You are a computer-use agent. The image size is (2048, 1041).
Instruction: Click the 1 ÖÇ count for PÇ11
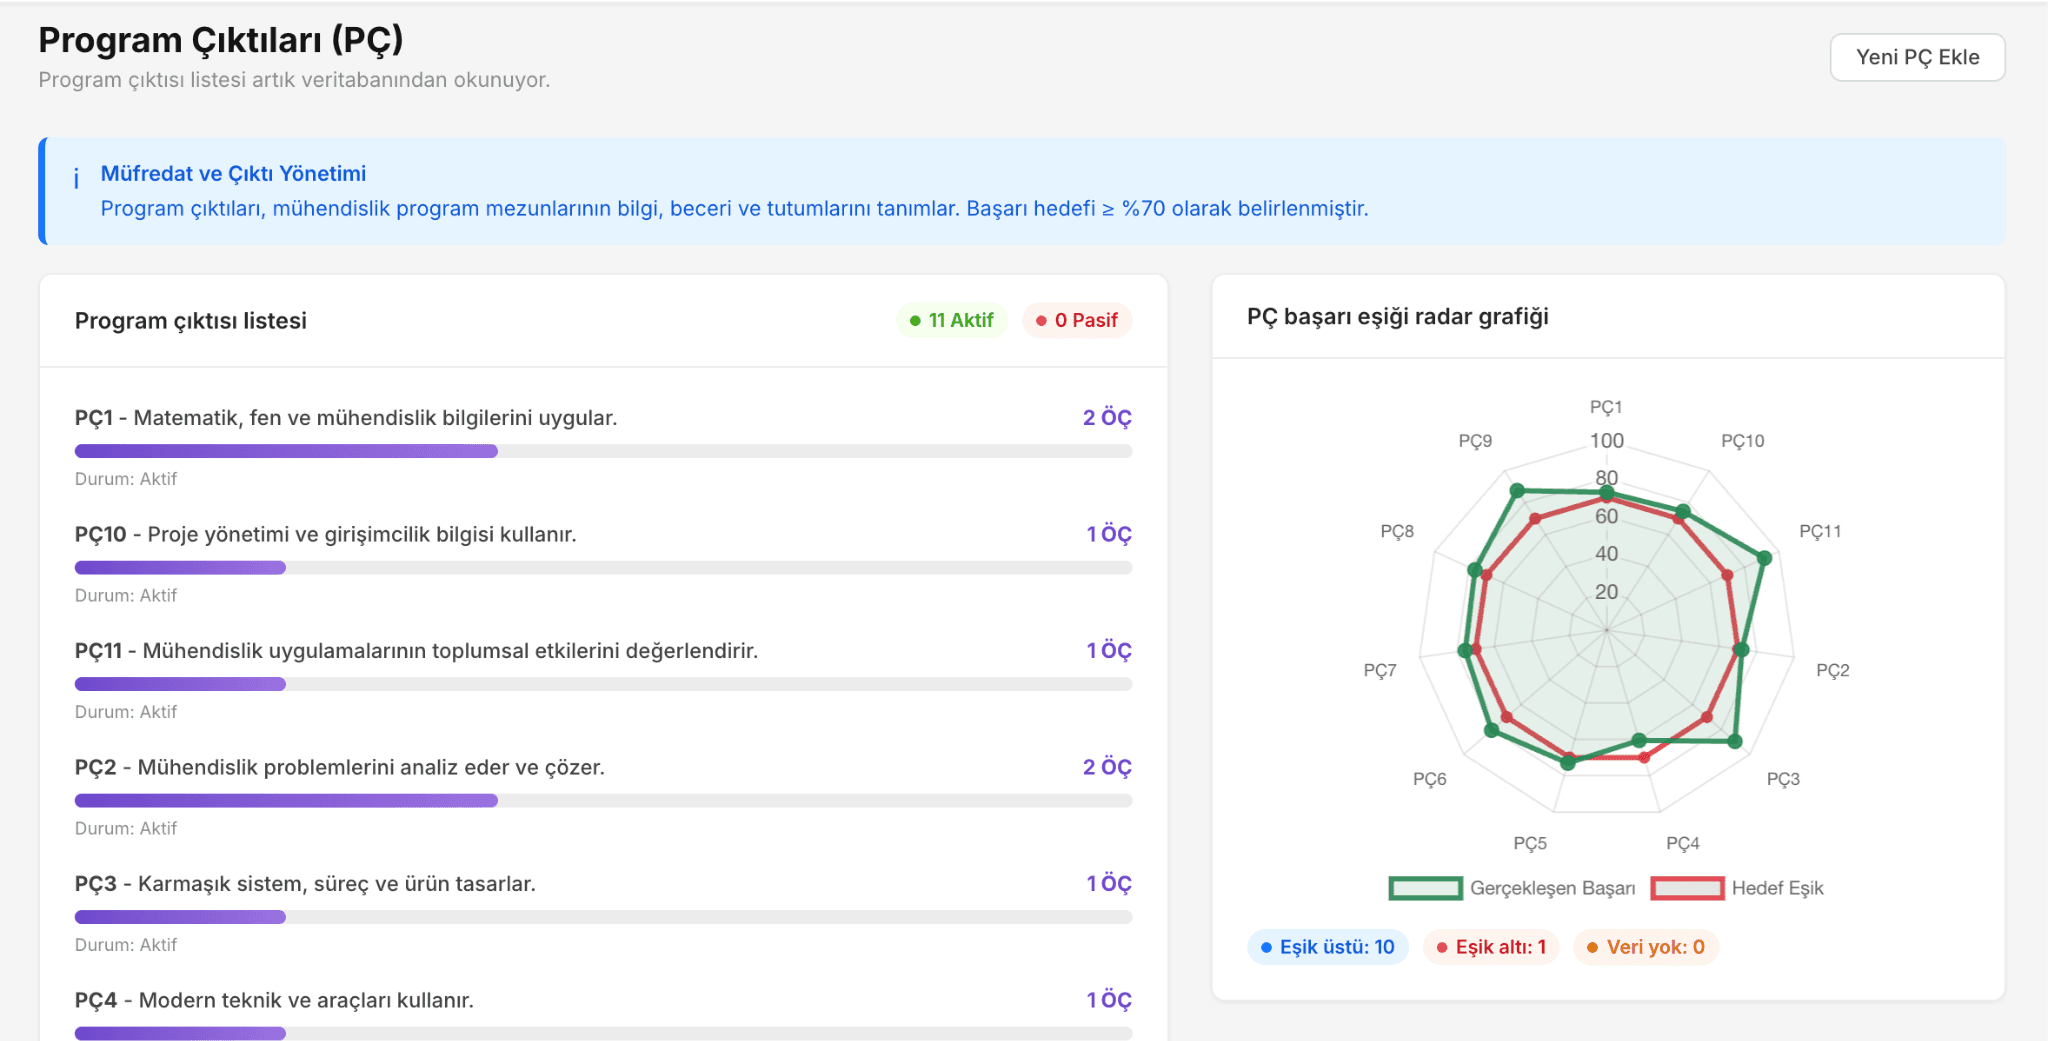click(1109, 651)
